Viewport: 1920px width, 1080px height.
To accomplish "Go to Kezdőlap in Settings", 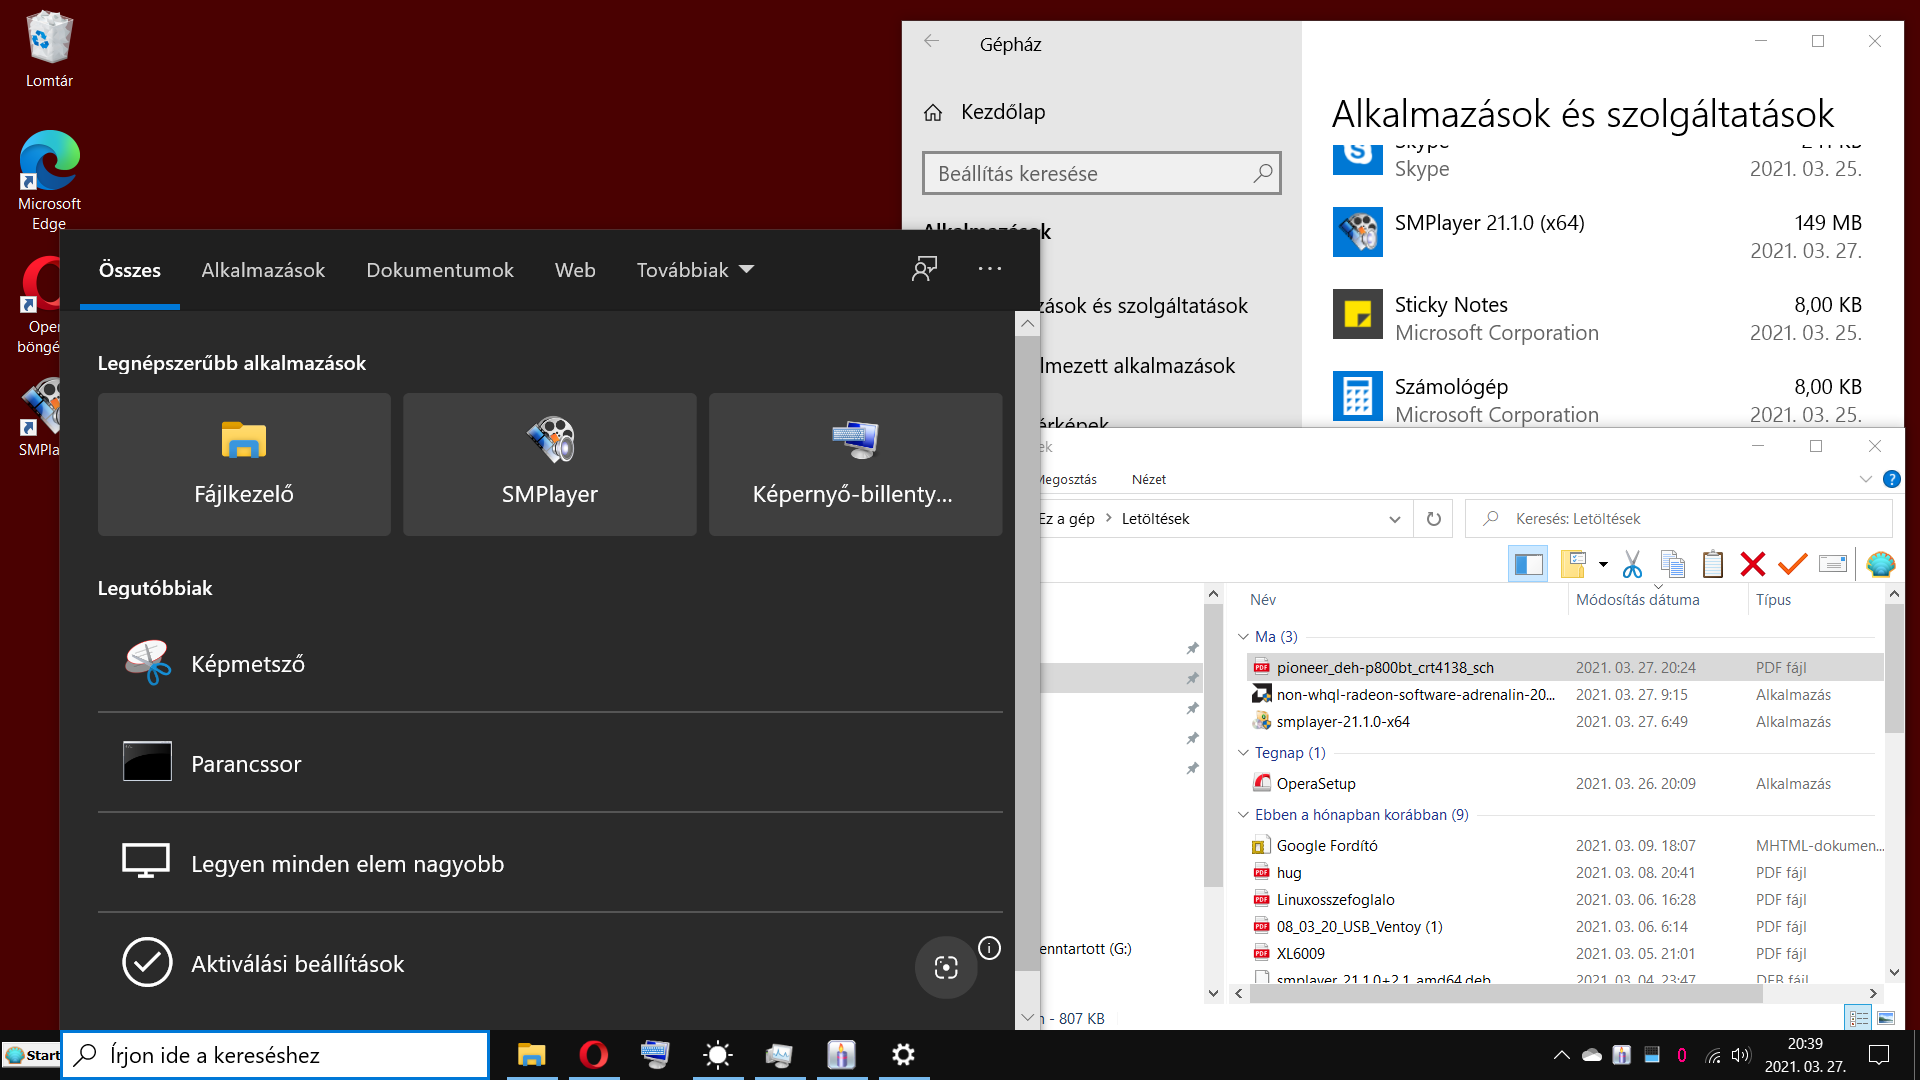I will pos(1002,112).
